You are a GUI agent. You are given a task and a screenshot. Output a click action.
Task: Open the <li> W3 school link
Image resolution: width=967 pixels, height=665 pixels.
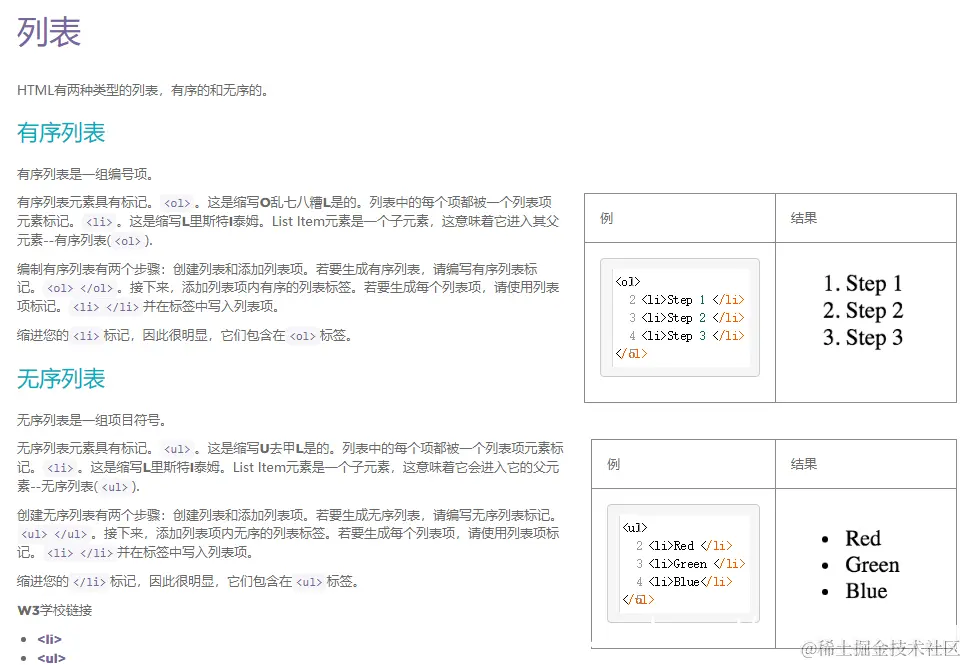pyautogui.click(x=50, y=638)
